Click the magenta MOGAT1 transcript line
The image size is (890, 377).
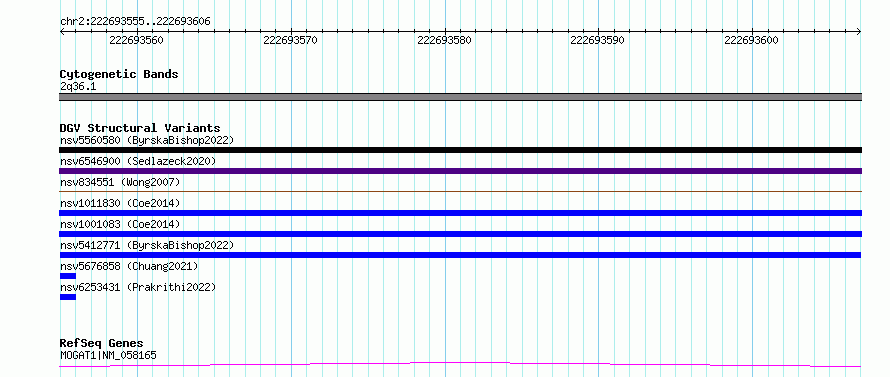coord(460,364)
